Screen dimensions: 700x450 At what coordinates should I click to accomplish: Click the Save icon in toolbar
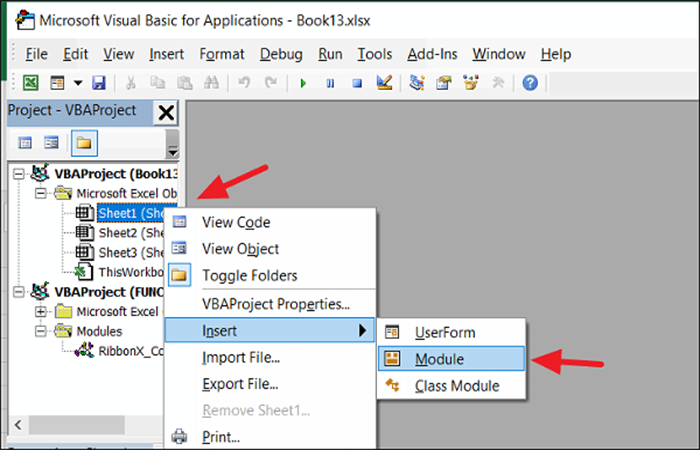coord(99,83)
